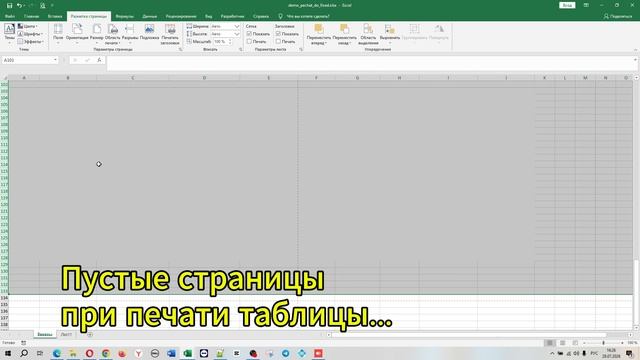Switch to the Data (Данные) tab

tap(149, 16)
